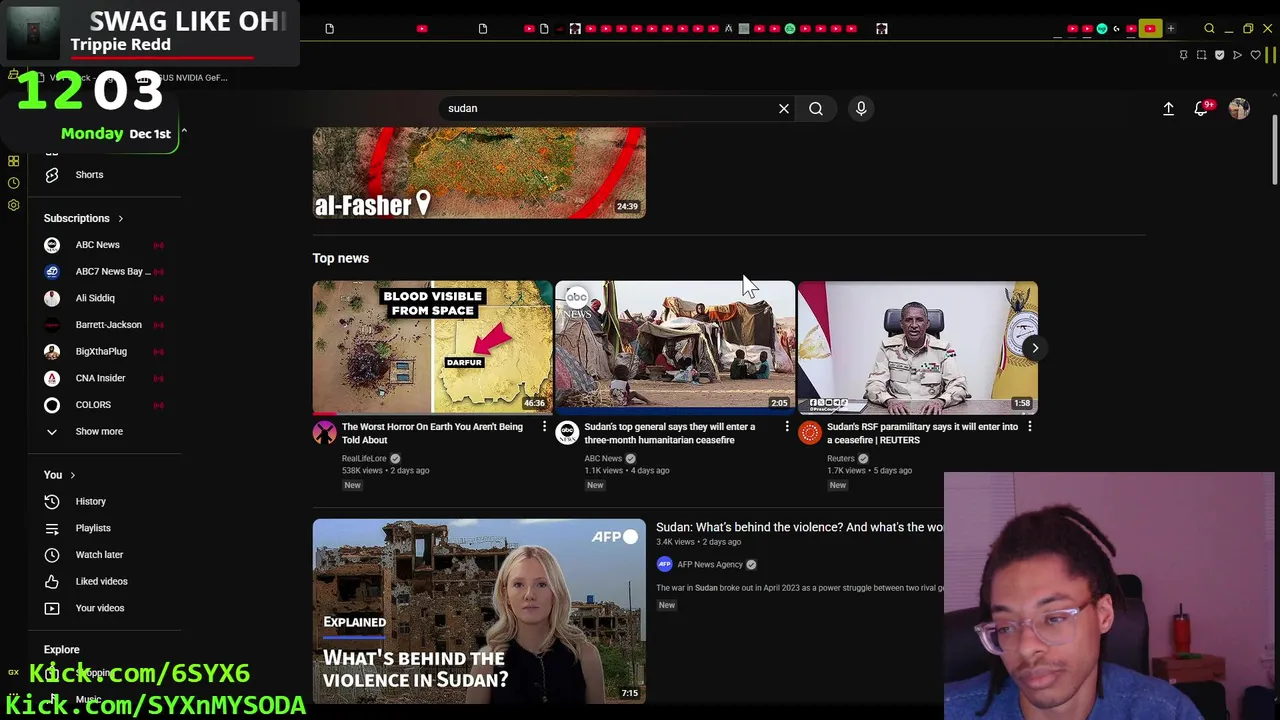Open the browser heart bookmark icon
This screenshot has width=1280, height=720.
coord(1256,55)
